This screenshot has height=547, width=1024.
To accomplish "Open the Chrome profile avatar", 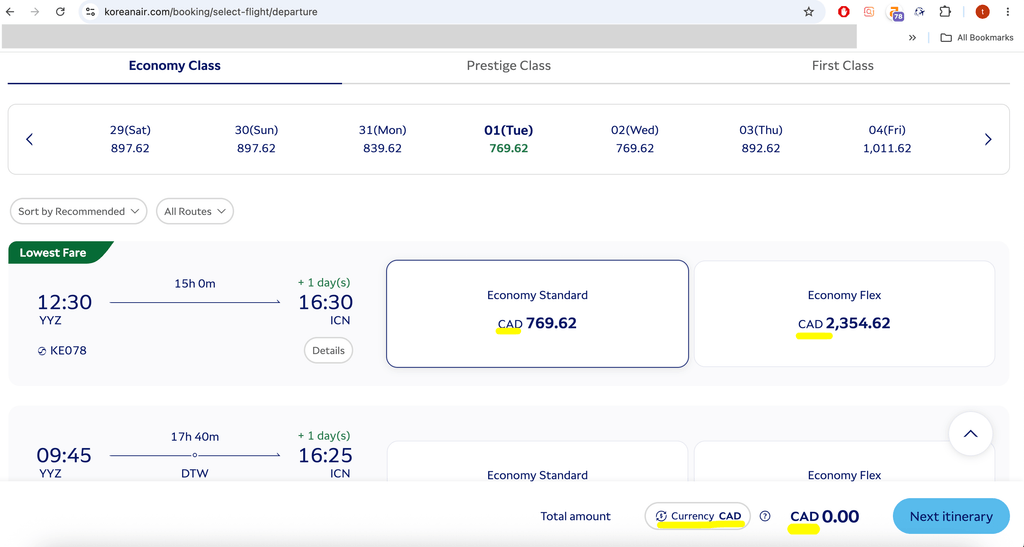I will [982, 12].
